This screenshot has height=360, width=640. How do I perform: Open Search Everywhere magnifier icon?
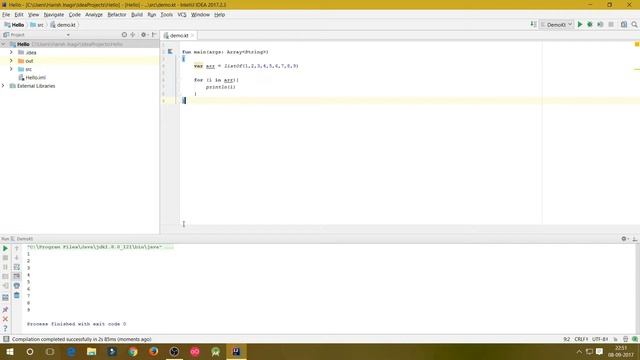[x=634, y=24]
